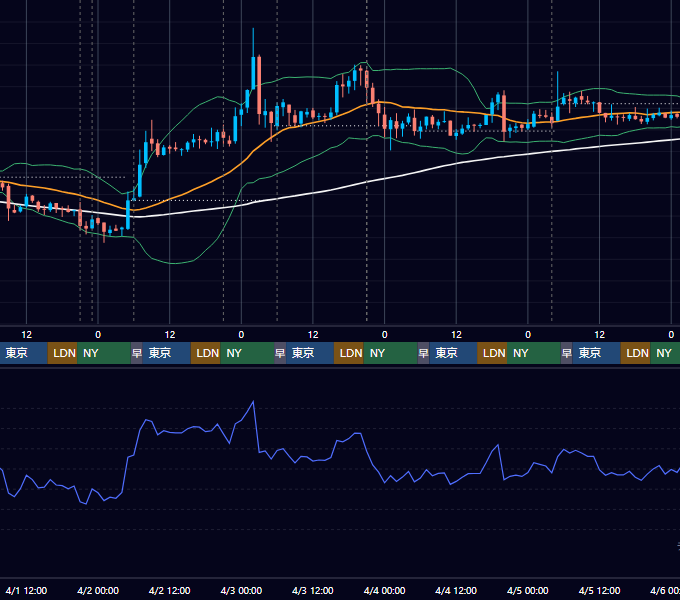The height and width of the screenshot is (600, 680).
Task: Click the 早 early-session block on 4/4
Action: coord(423,353)
